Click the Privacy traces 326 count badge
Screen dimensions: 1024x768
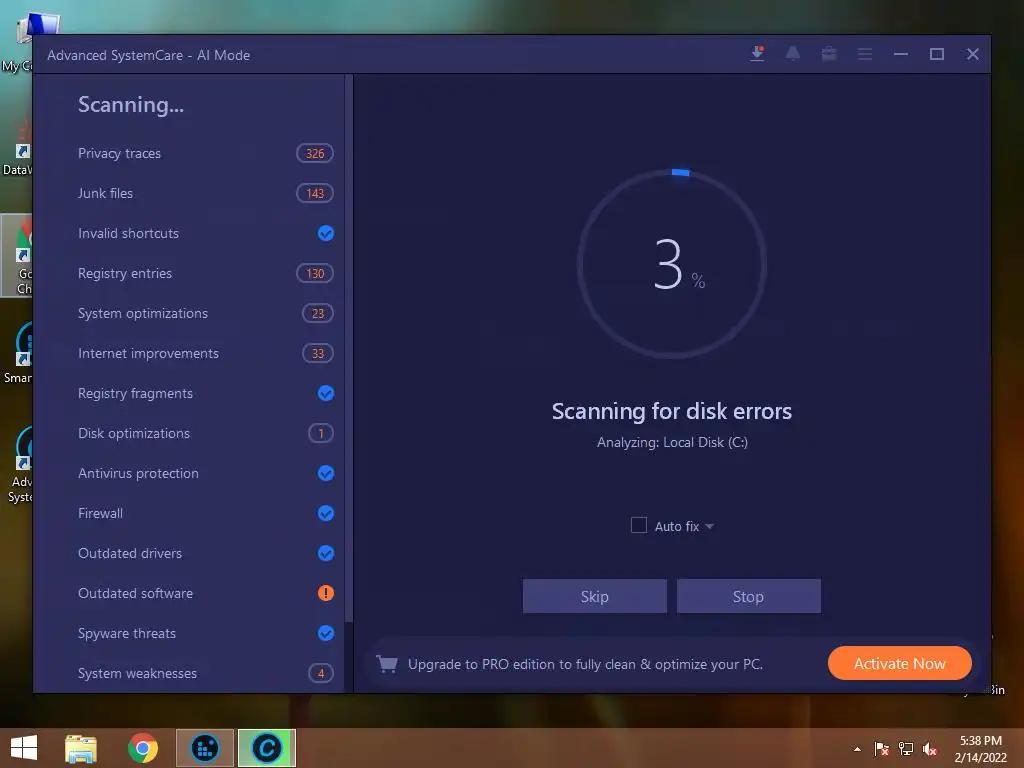315,153
